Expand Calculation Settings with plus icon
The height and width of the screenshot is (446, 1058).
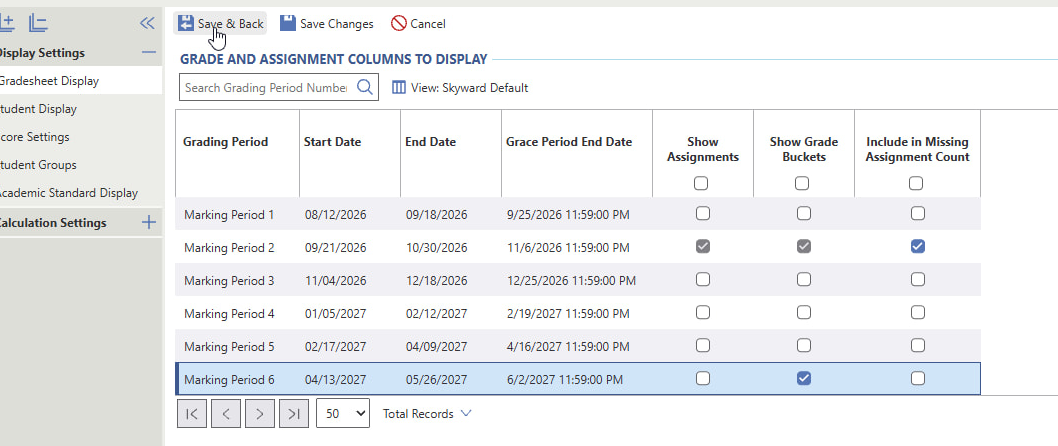[148, 223]
